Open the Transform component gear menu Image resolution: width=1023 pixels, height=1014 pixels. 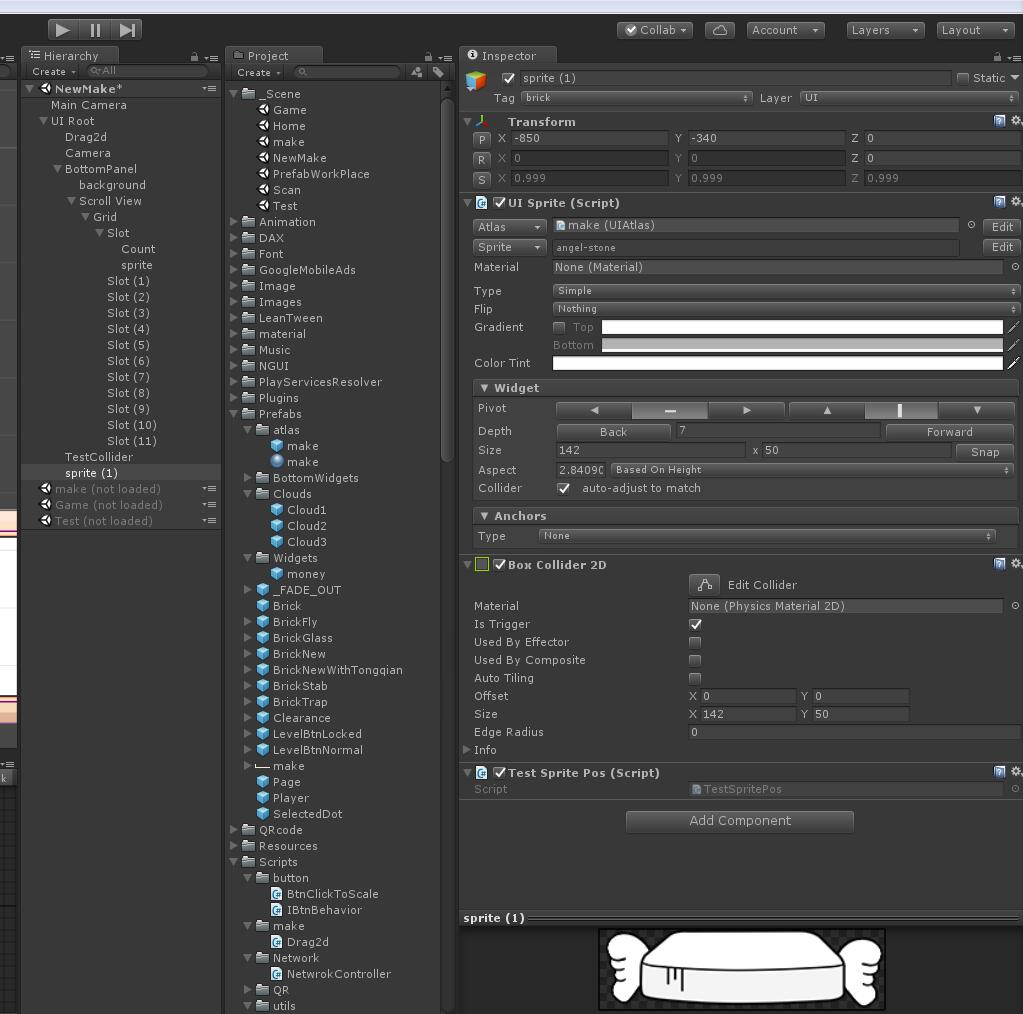point(1016,121)
